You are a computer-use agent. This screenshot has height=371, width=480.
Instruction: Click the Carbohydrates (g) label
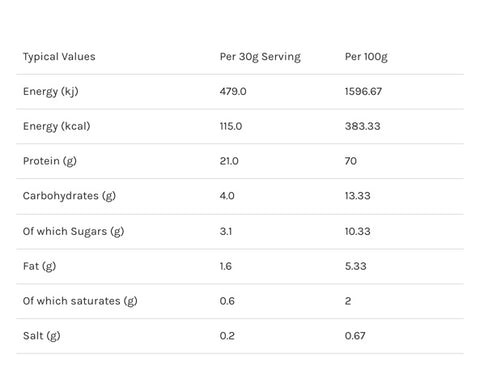[69, 196]
